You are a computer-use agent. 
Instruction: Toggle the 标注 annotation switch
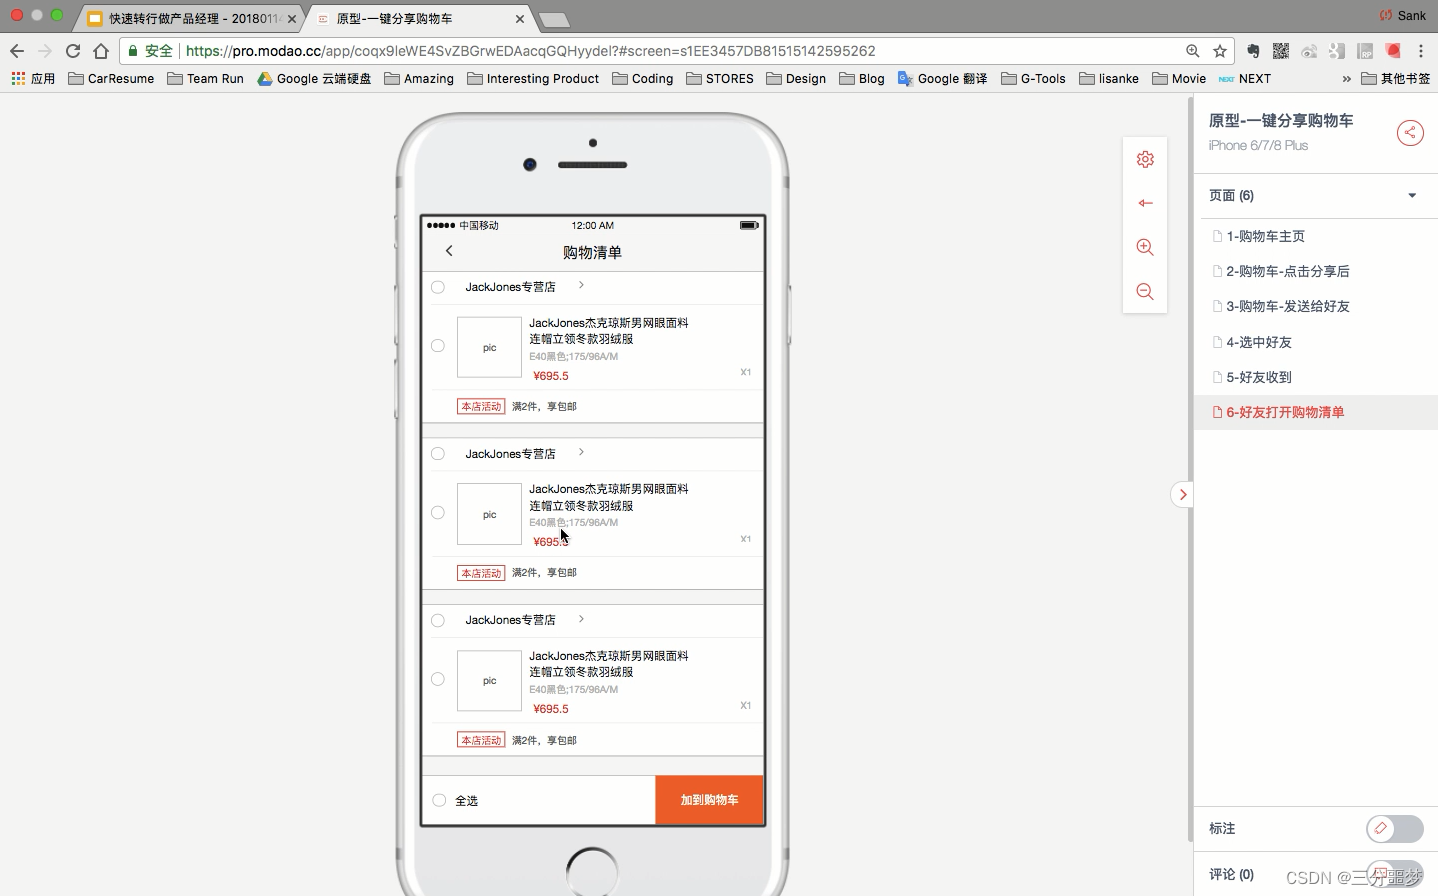pos(1394,828)
